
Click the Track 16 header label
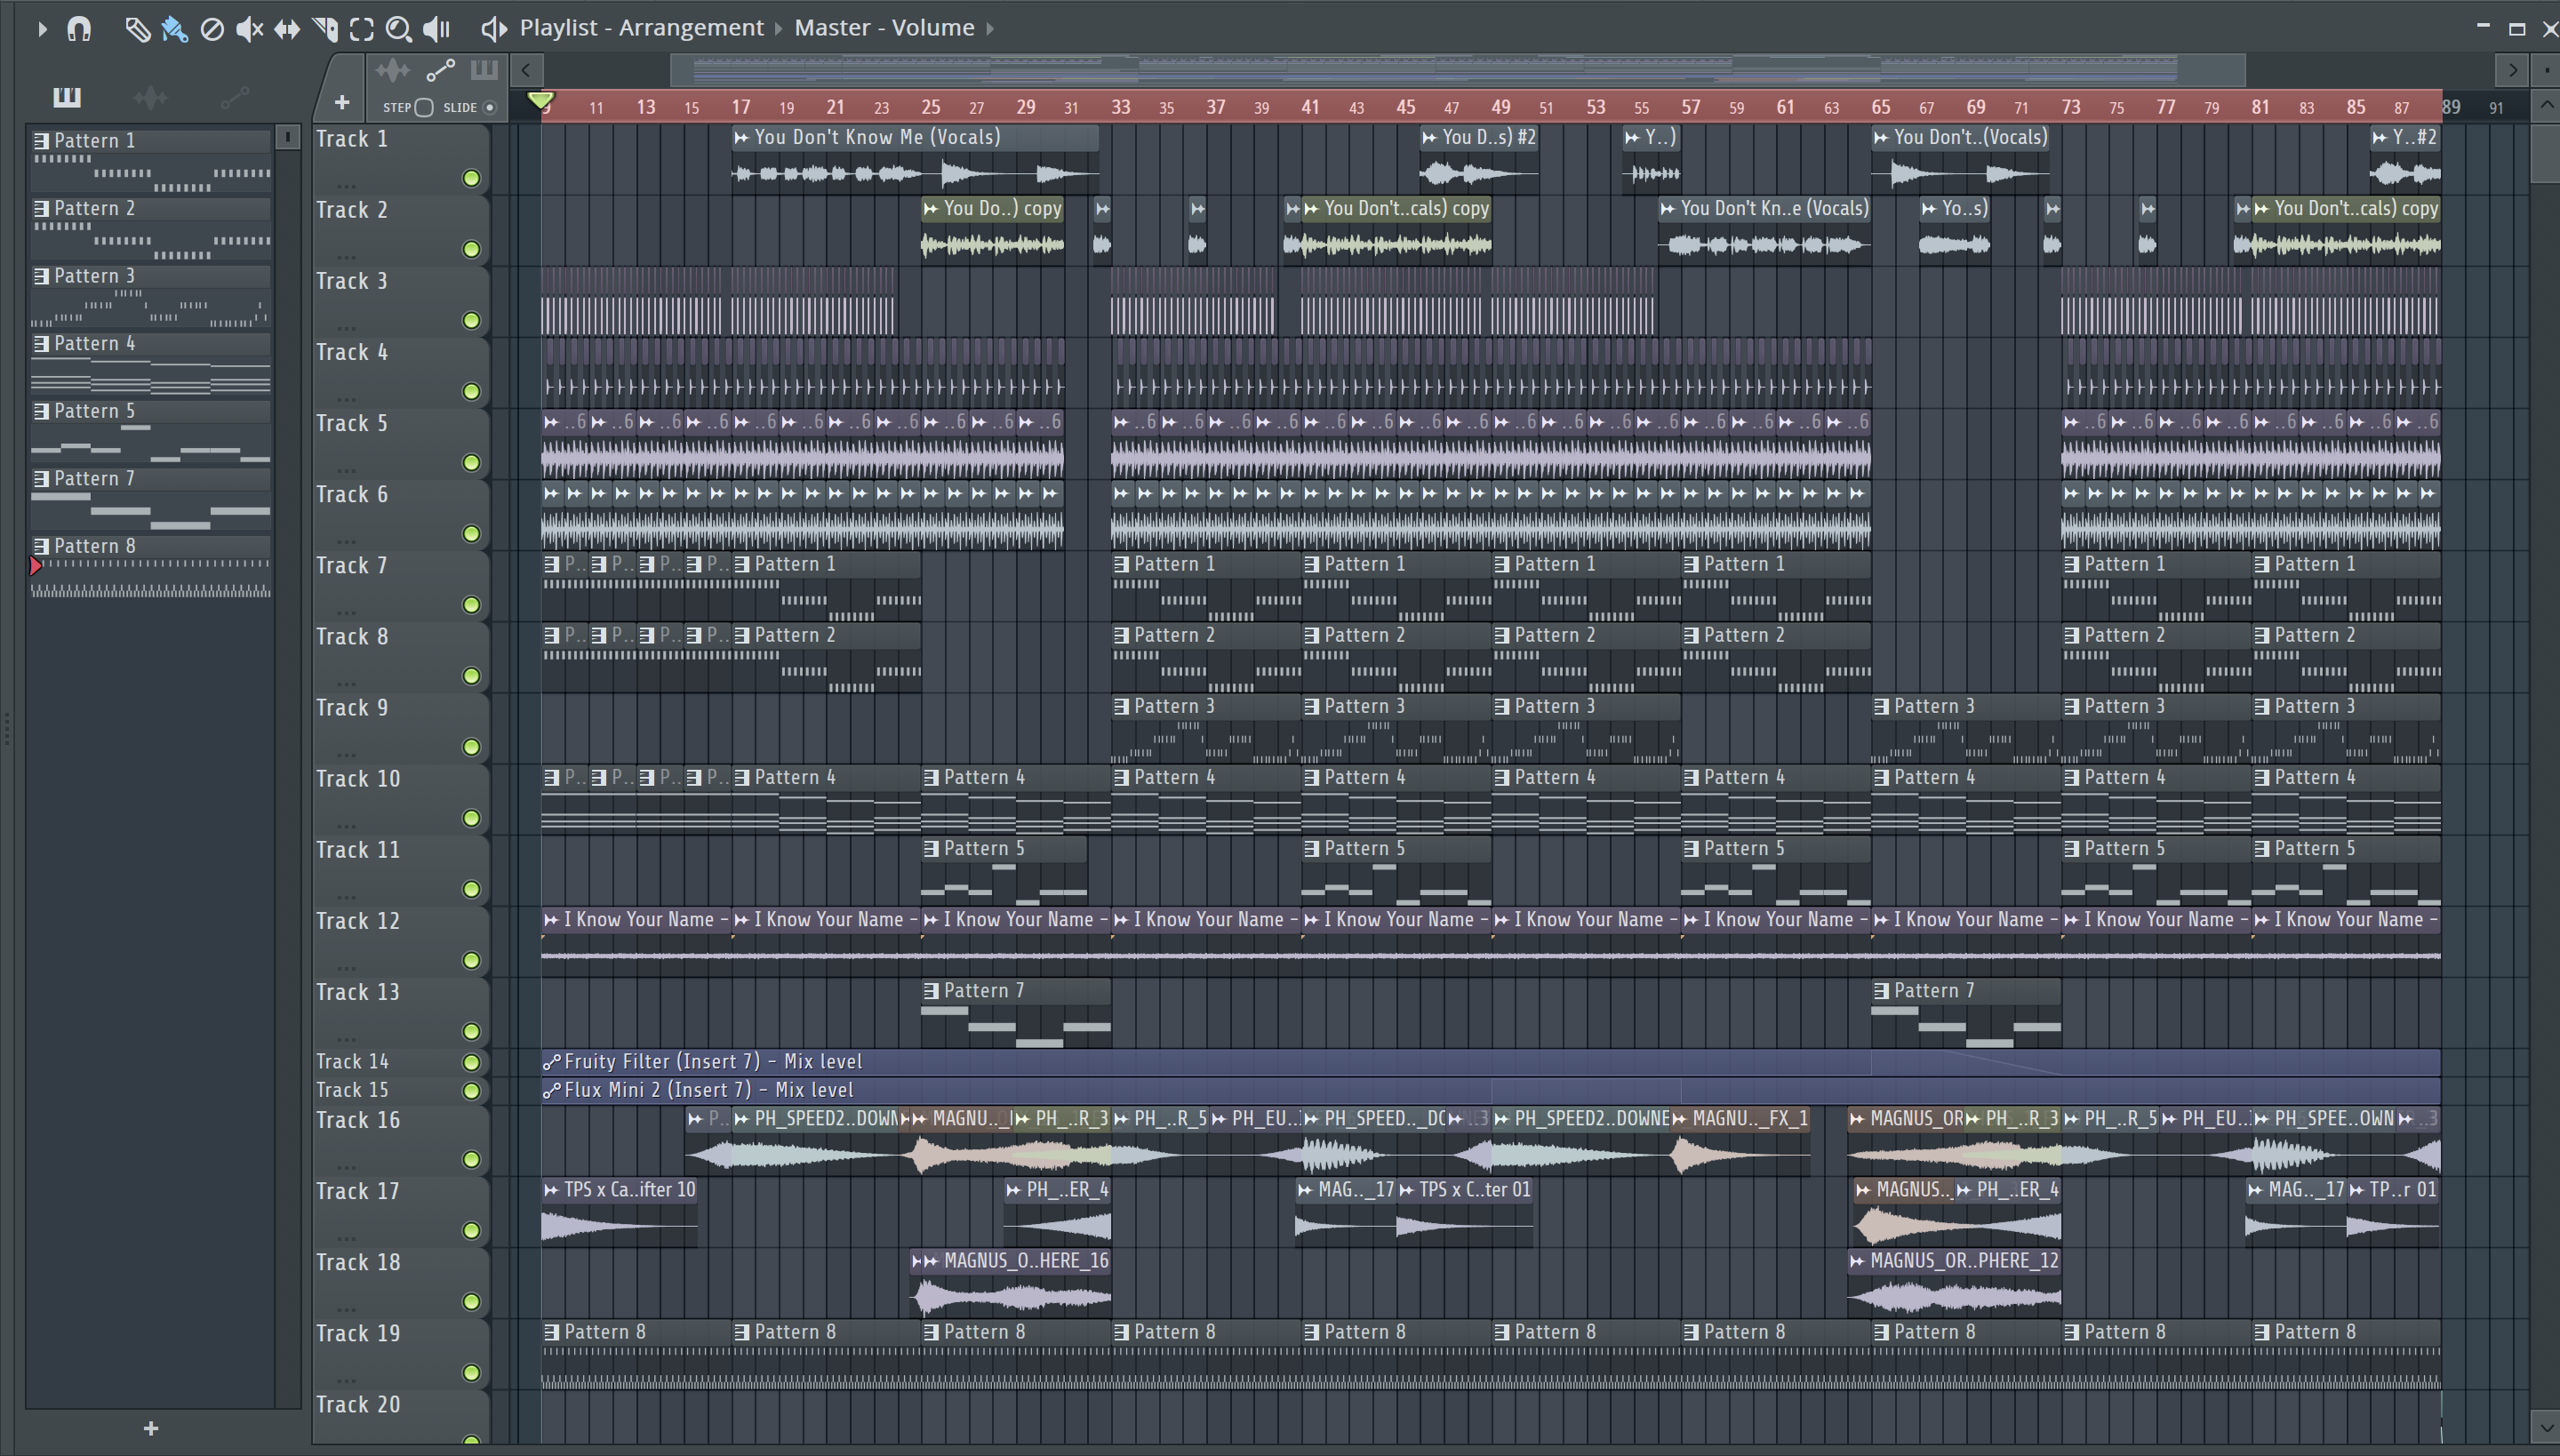coord(358,1121)
